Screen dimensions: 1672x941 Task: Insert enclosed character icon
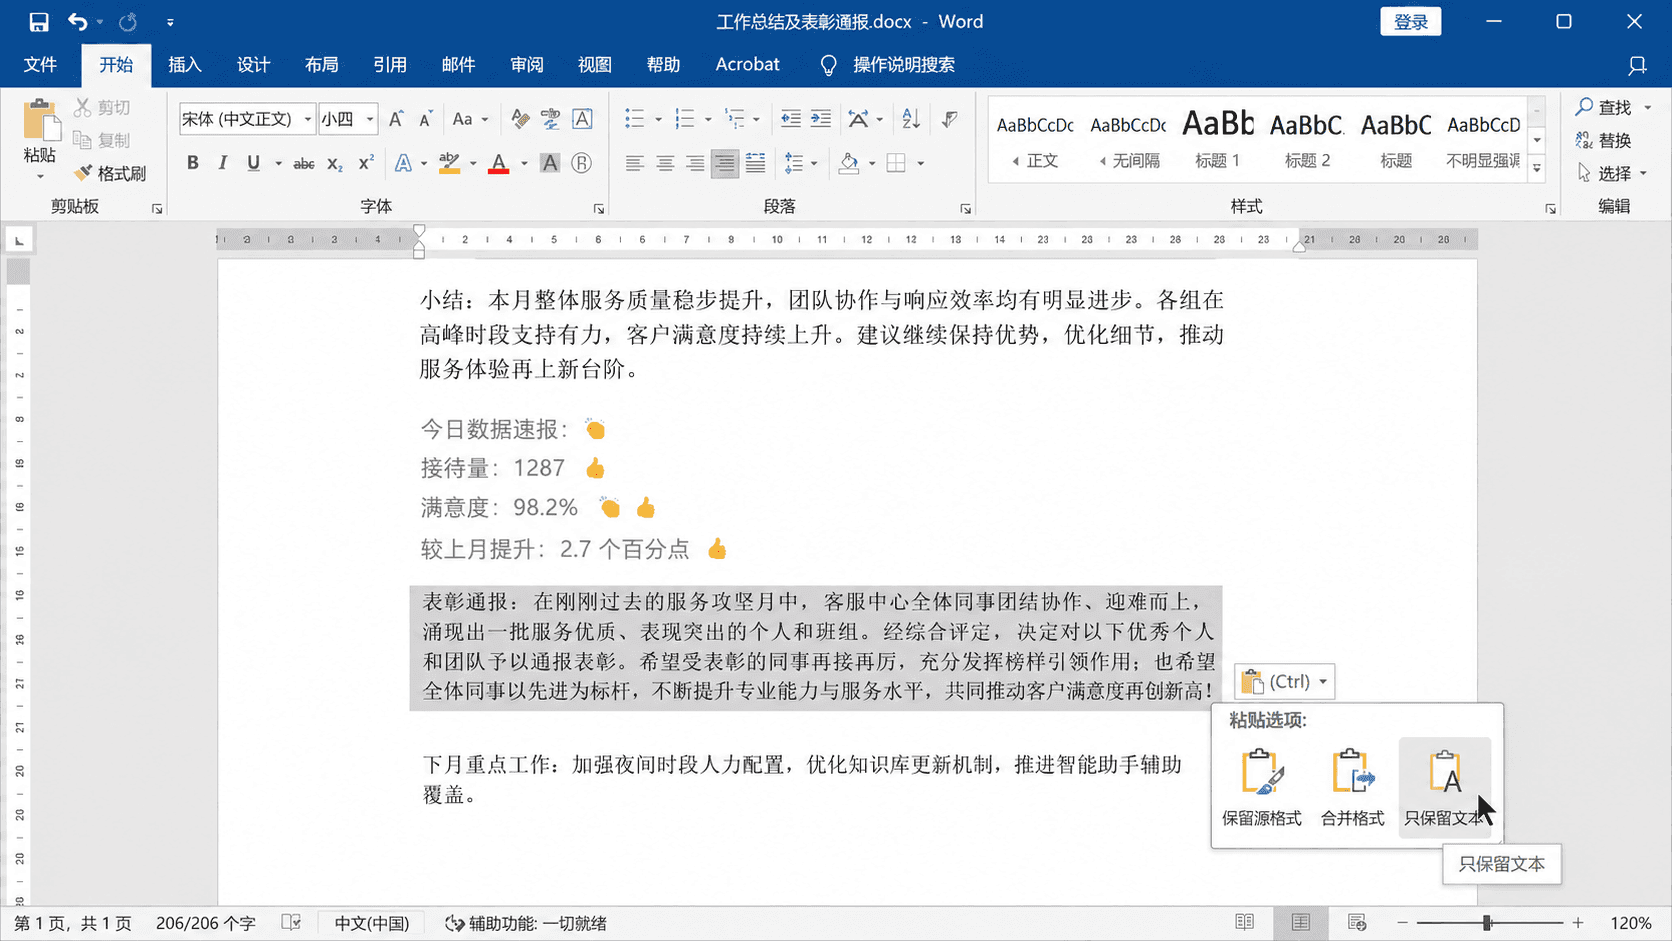click(581, 163)
